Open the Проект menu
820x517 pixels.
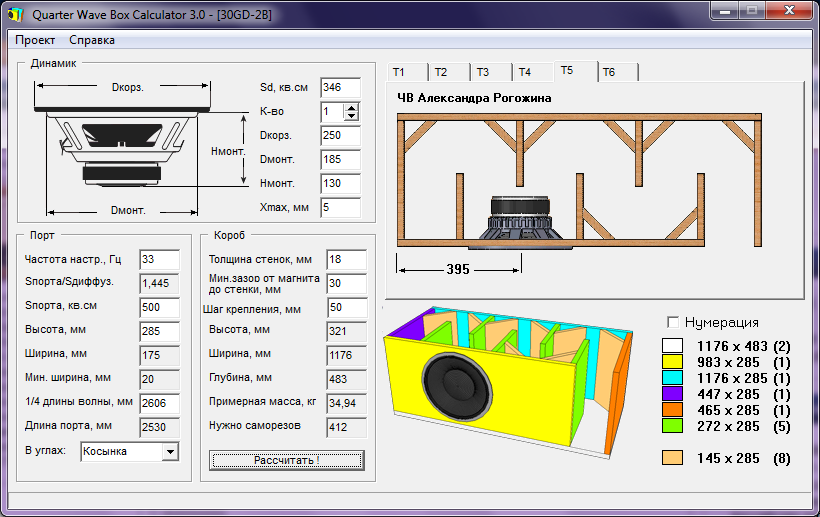(x=35, y=40)
